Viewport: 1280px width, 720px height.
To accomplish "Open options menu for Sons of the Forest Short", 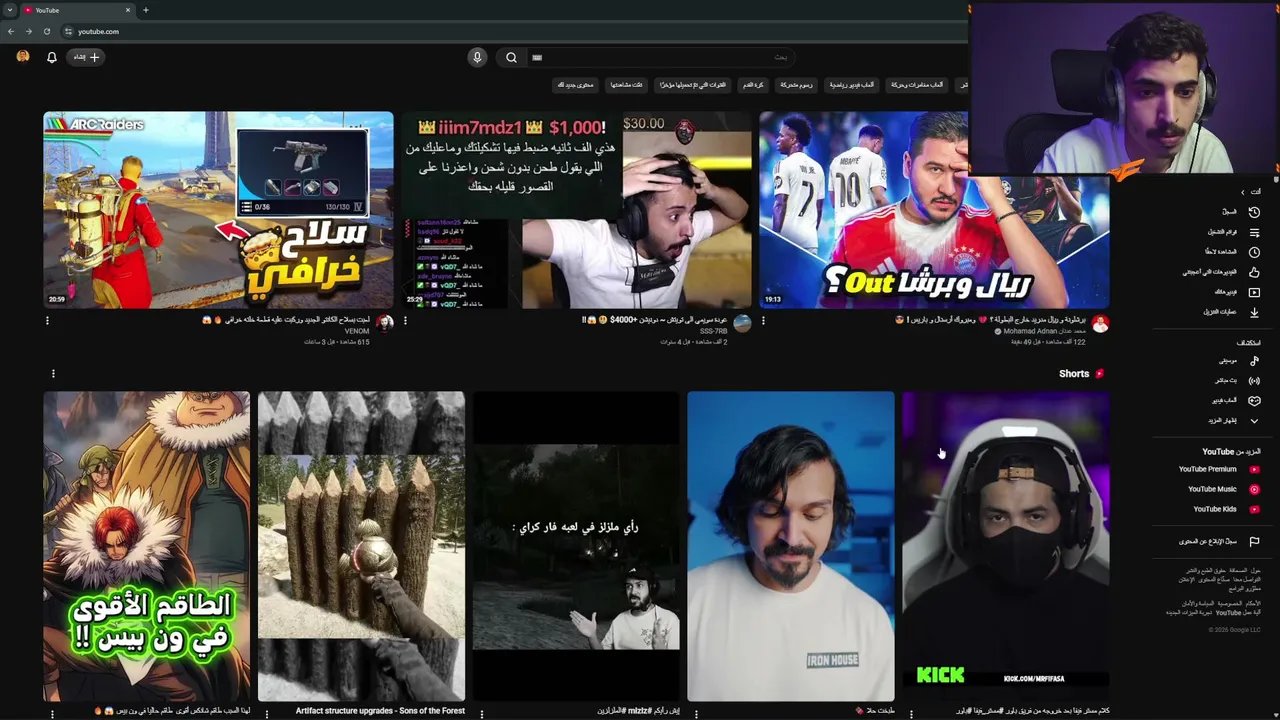I will click(x=267, y=713).
